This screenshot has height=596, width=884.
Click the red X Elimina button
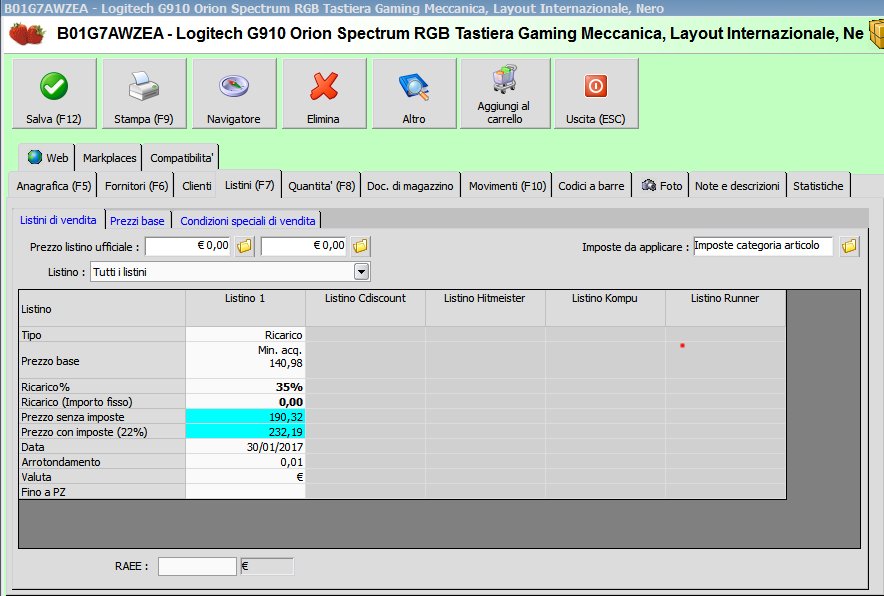[324, 94]
